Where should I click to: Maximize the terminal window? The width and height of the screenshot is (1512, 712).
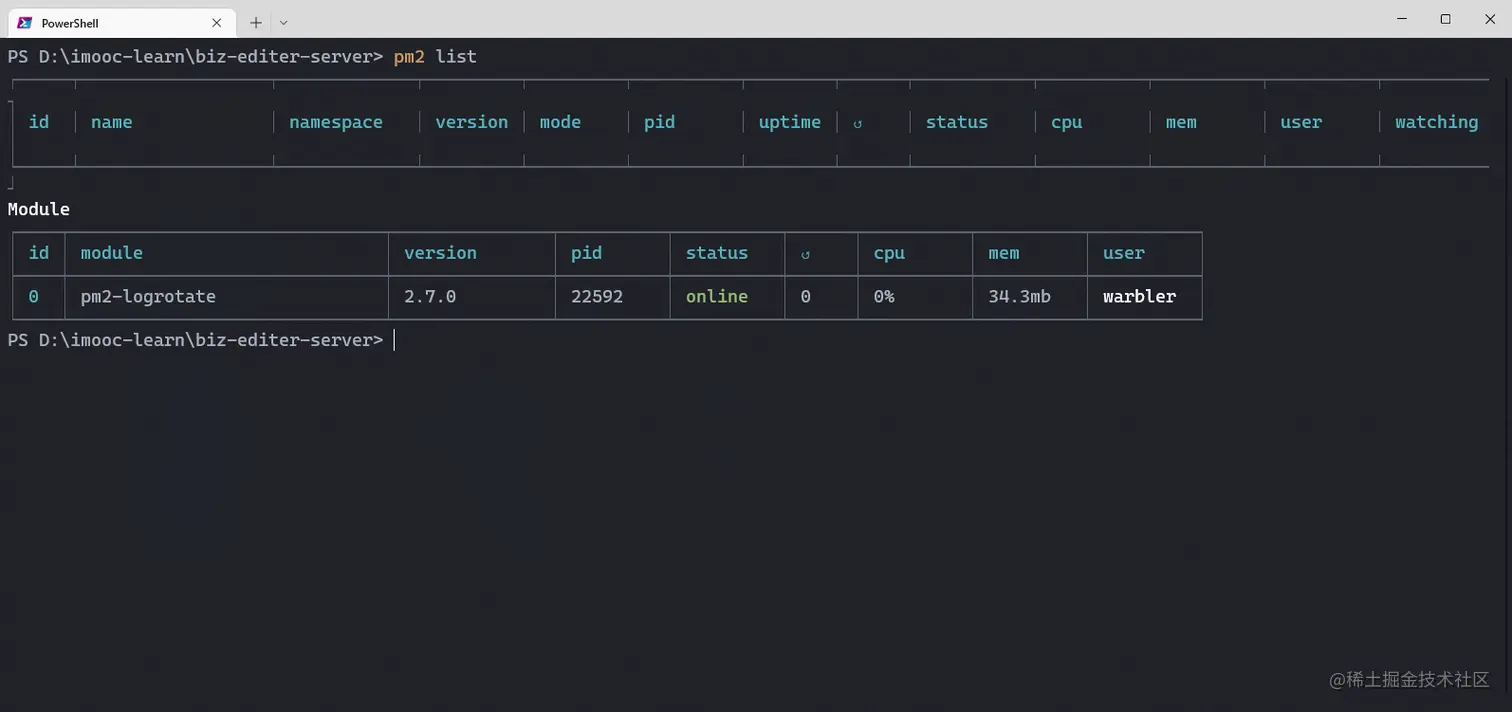(1445, 19)
